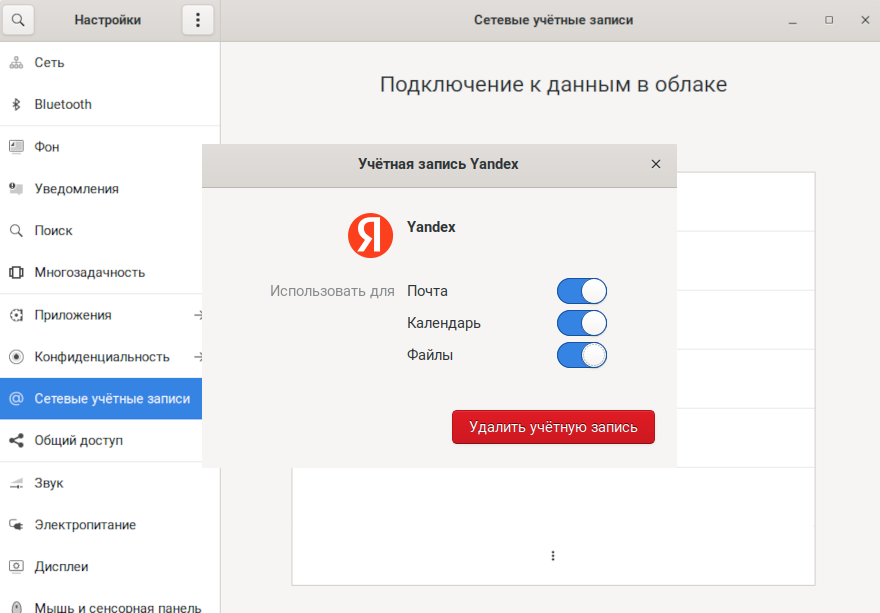The width and height of the screenshot is (880, 613).
Task: Click the Yandex logo icon
Action: 370,235
